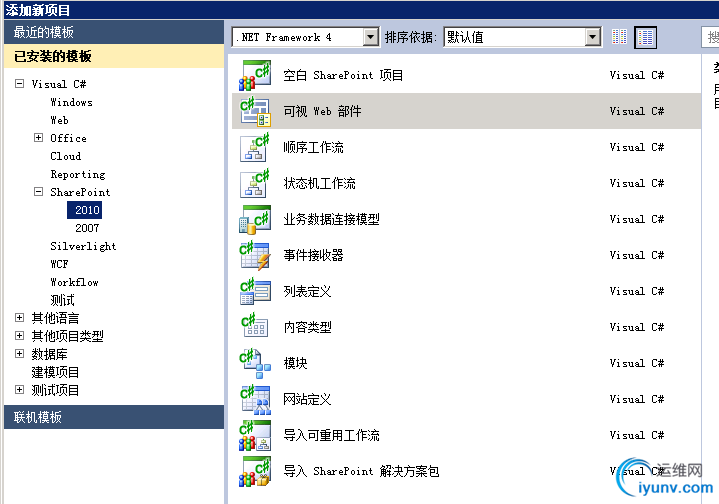Switch to small icons view
The width and height of the screenshot is (719, 504).
coord(619,37)
